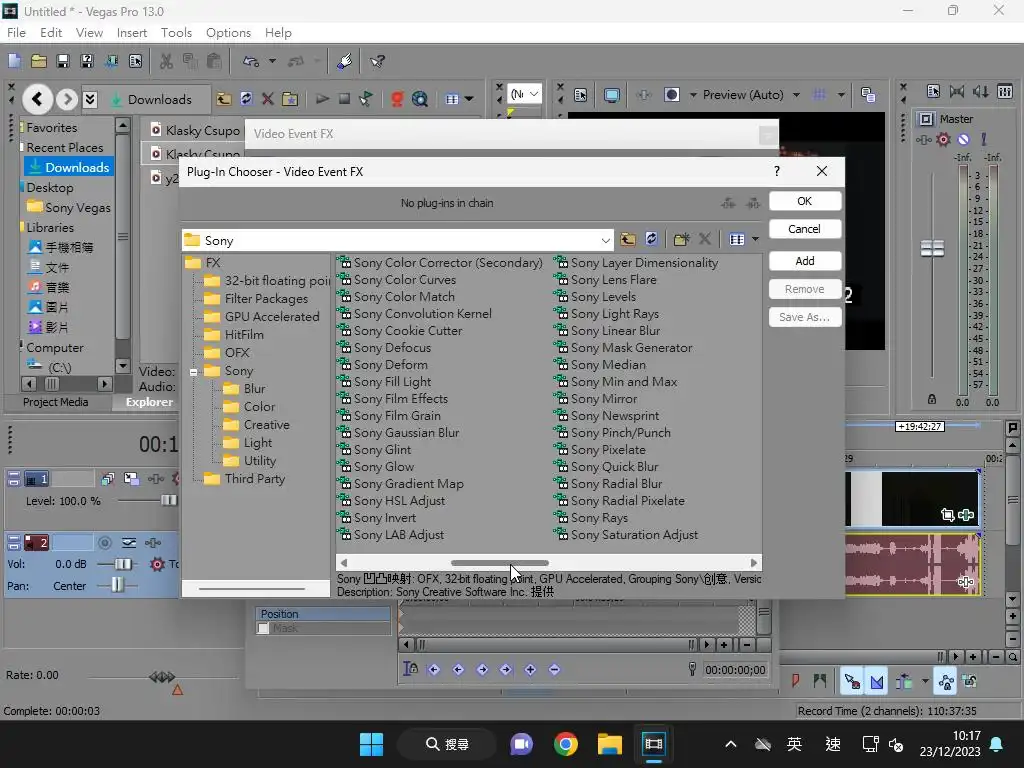Click the Undo arrow icon
This screenshot has width=1024, height=768.
pos(251,61)
